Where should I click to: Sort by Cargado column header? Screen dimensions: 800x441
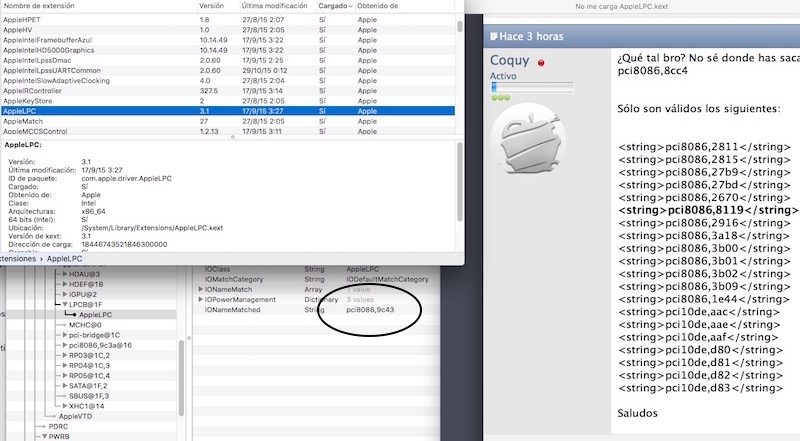click(335, 6)
